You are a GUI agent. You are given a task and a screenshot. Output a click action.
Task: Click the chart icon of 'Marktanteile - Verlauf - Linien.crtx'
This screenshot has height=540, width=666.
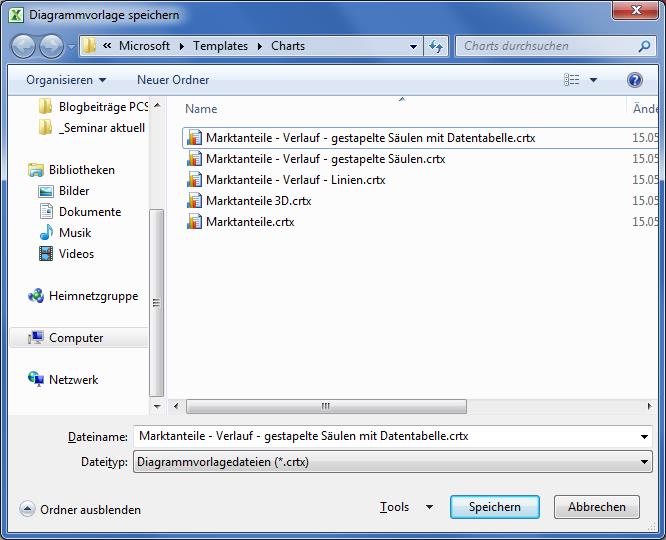[x=195, y=180]
